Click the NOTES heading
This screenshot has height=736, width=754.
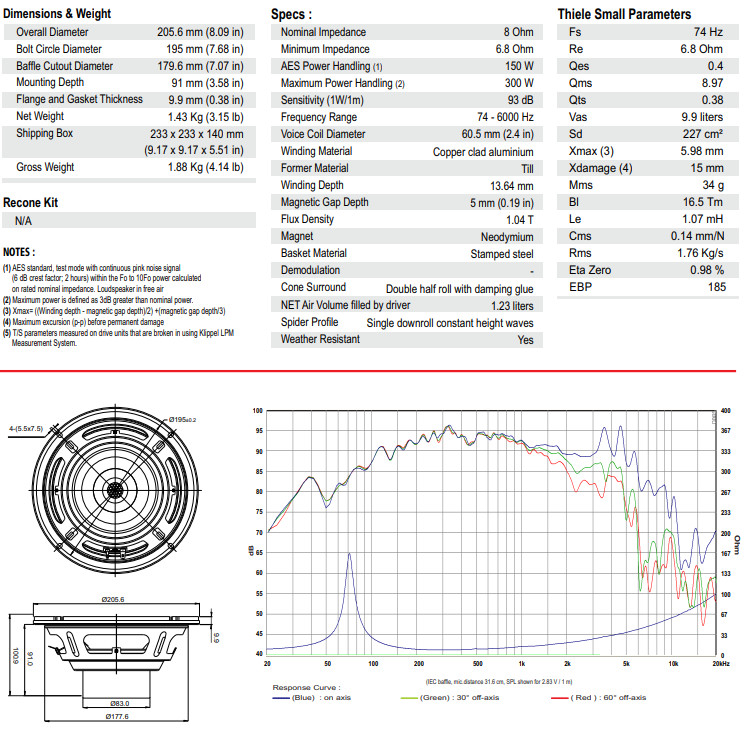coord(19,252)
